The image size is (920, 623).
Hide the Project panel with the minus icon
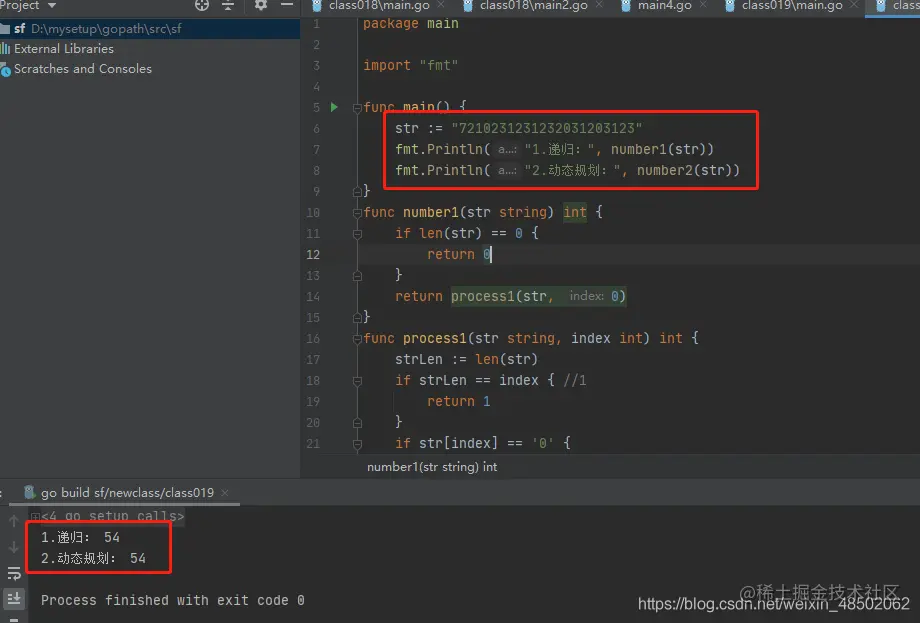287,5
